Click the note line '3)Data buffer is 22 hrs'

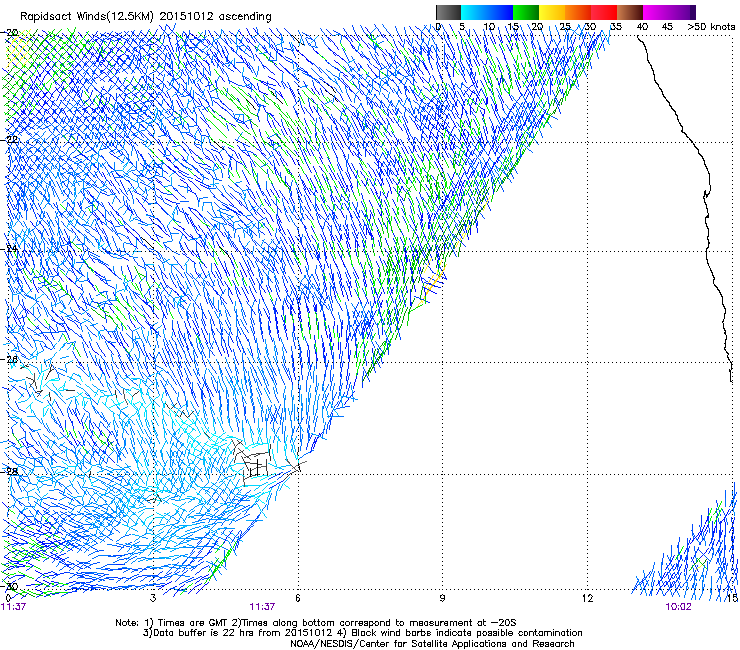[362, 633]
